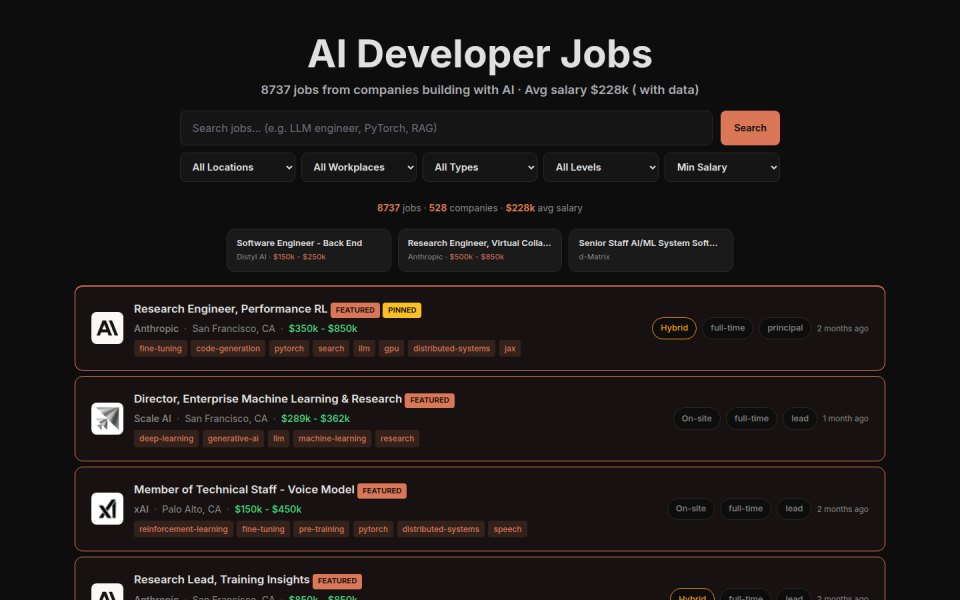This screenshot has width=960, height=600.
Task: Select the llm tag on Anthropic job
Action: pos(364,348)
